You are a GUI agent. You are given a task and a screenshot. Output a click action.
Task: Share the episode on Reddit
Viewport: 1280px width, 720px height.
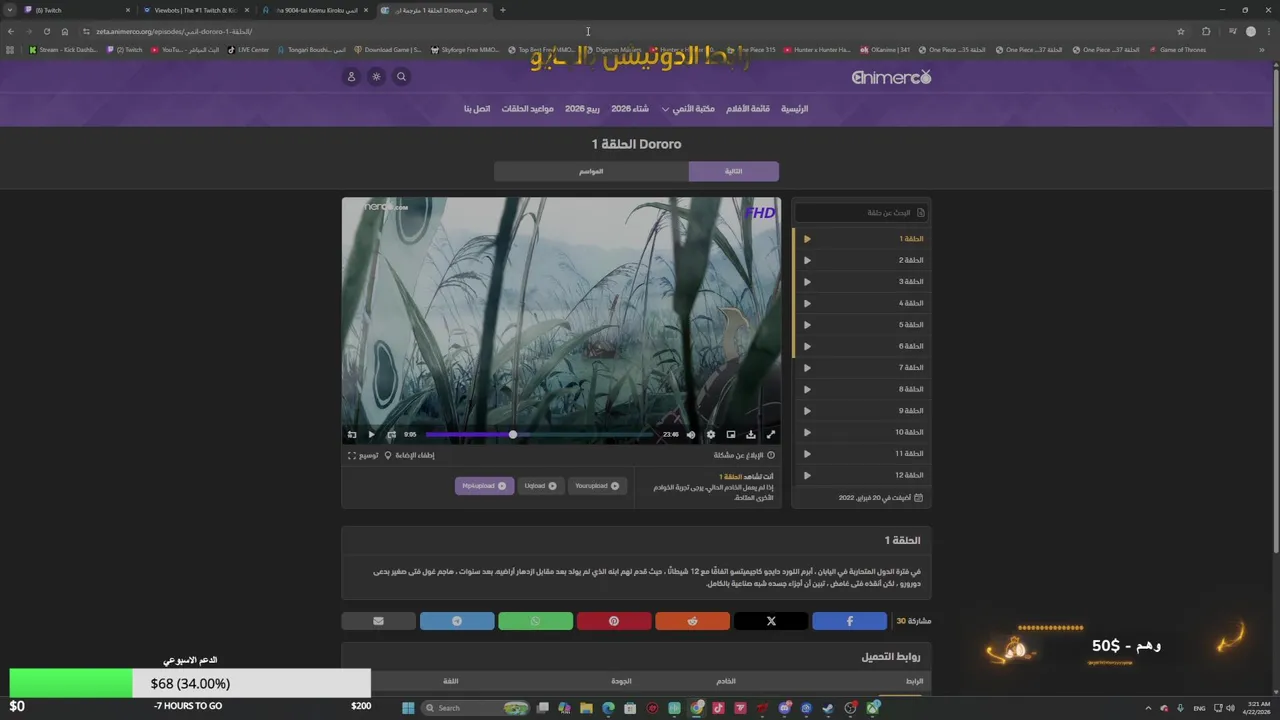pos(692,621)
